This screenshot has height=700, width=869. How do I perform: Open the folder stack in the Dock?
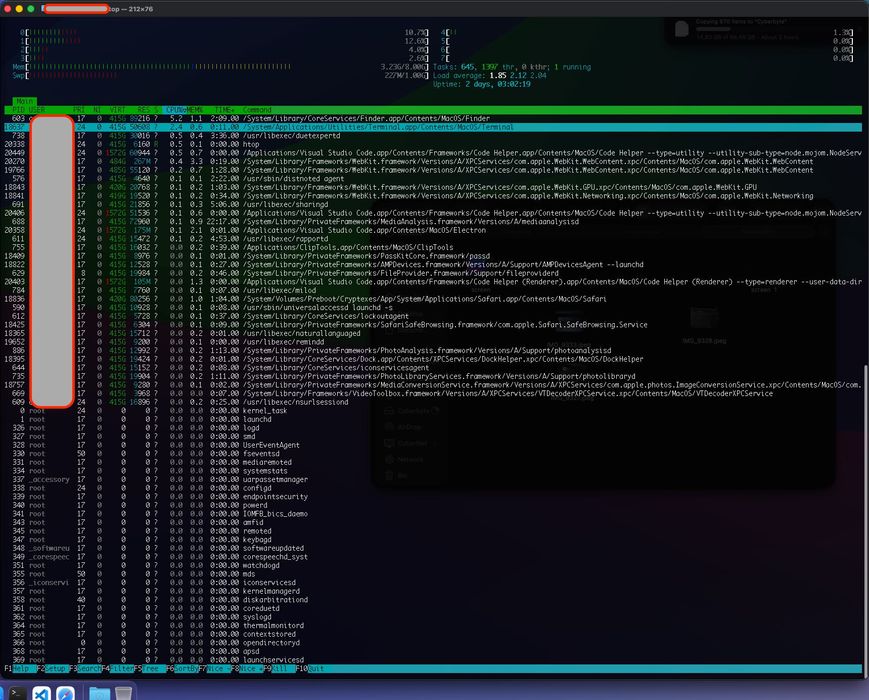pos(100,693)
